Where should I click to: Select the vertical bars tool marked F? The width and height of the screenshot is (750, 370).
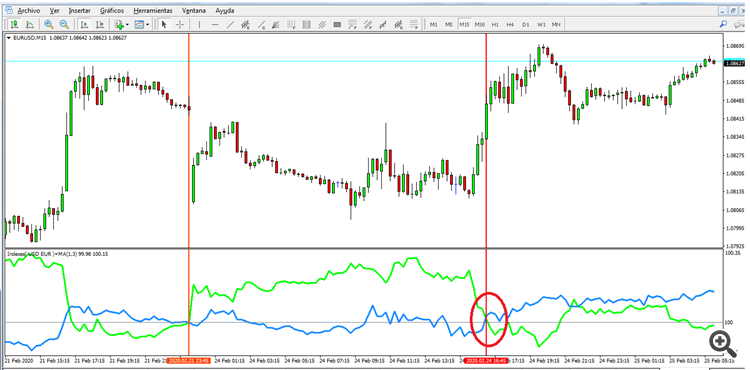tap(291, 24)
